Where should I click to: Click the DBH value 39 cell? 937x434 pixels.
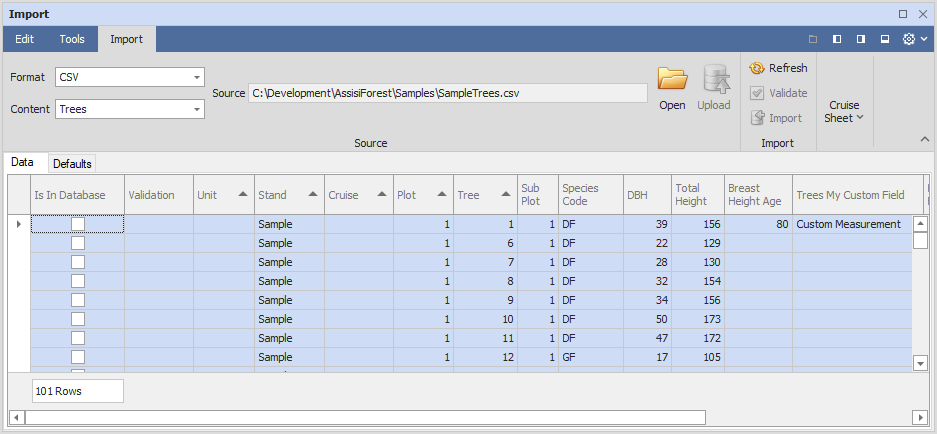click(x=647, y=224)
